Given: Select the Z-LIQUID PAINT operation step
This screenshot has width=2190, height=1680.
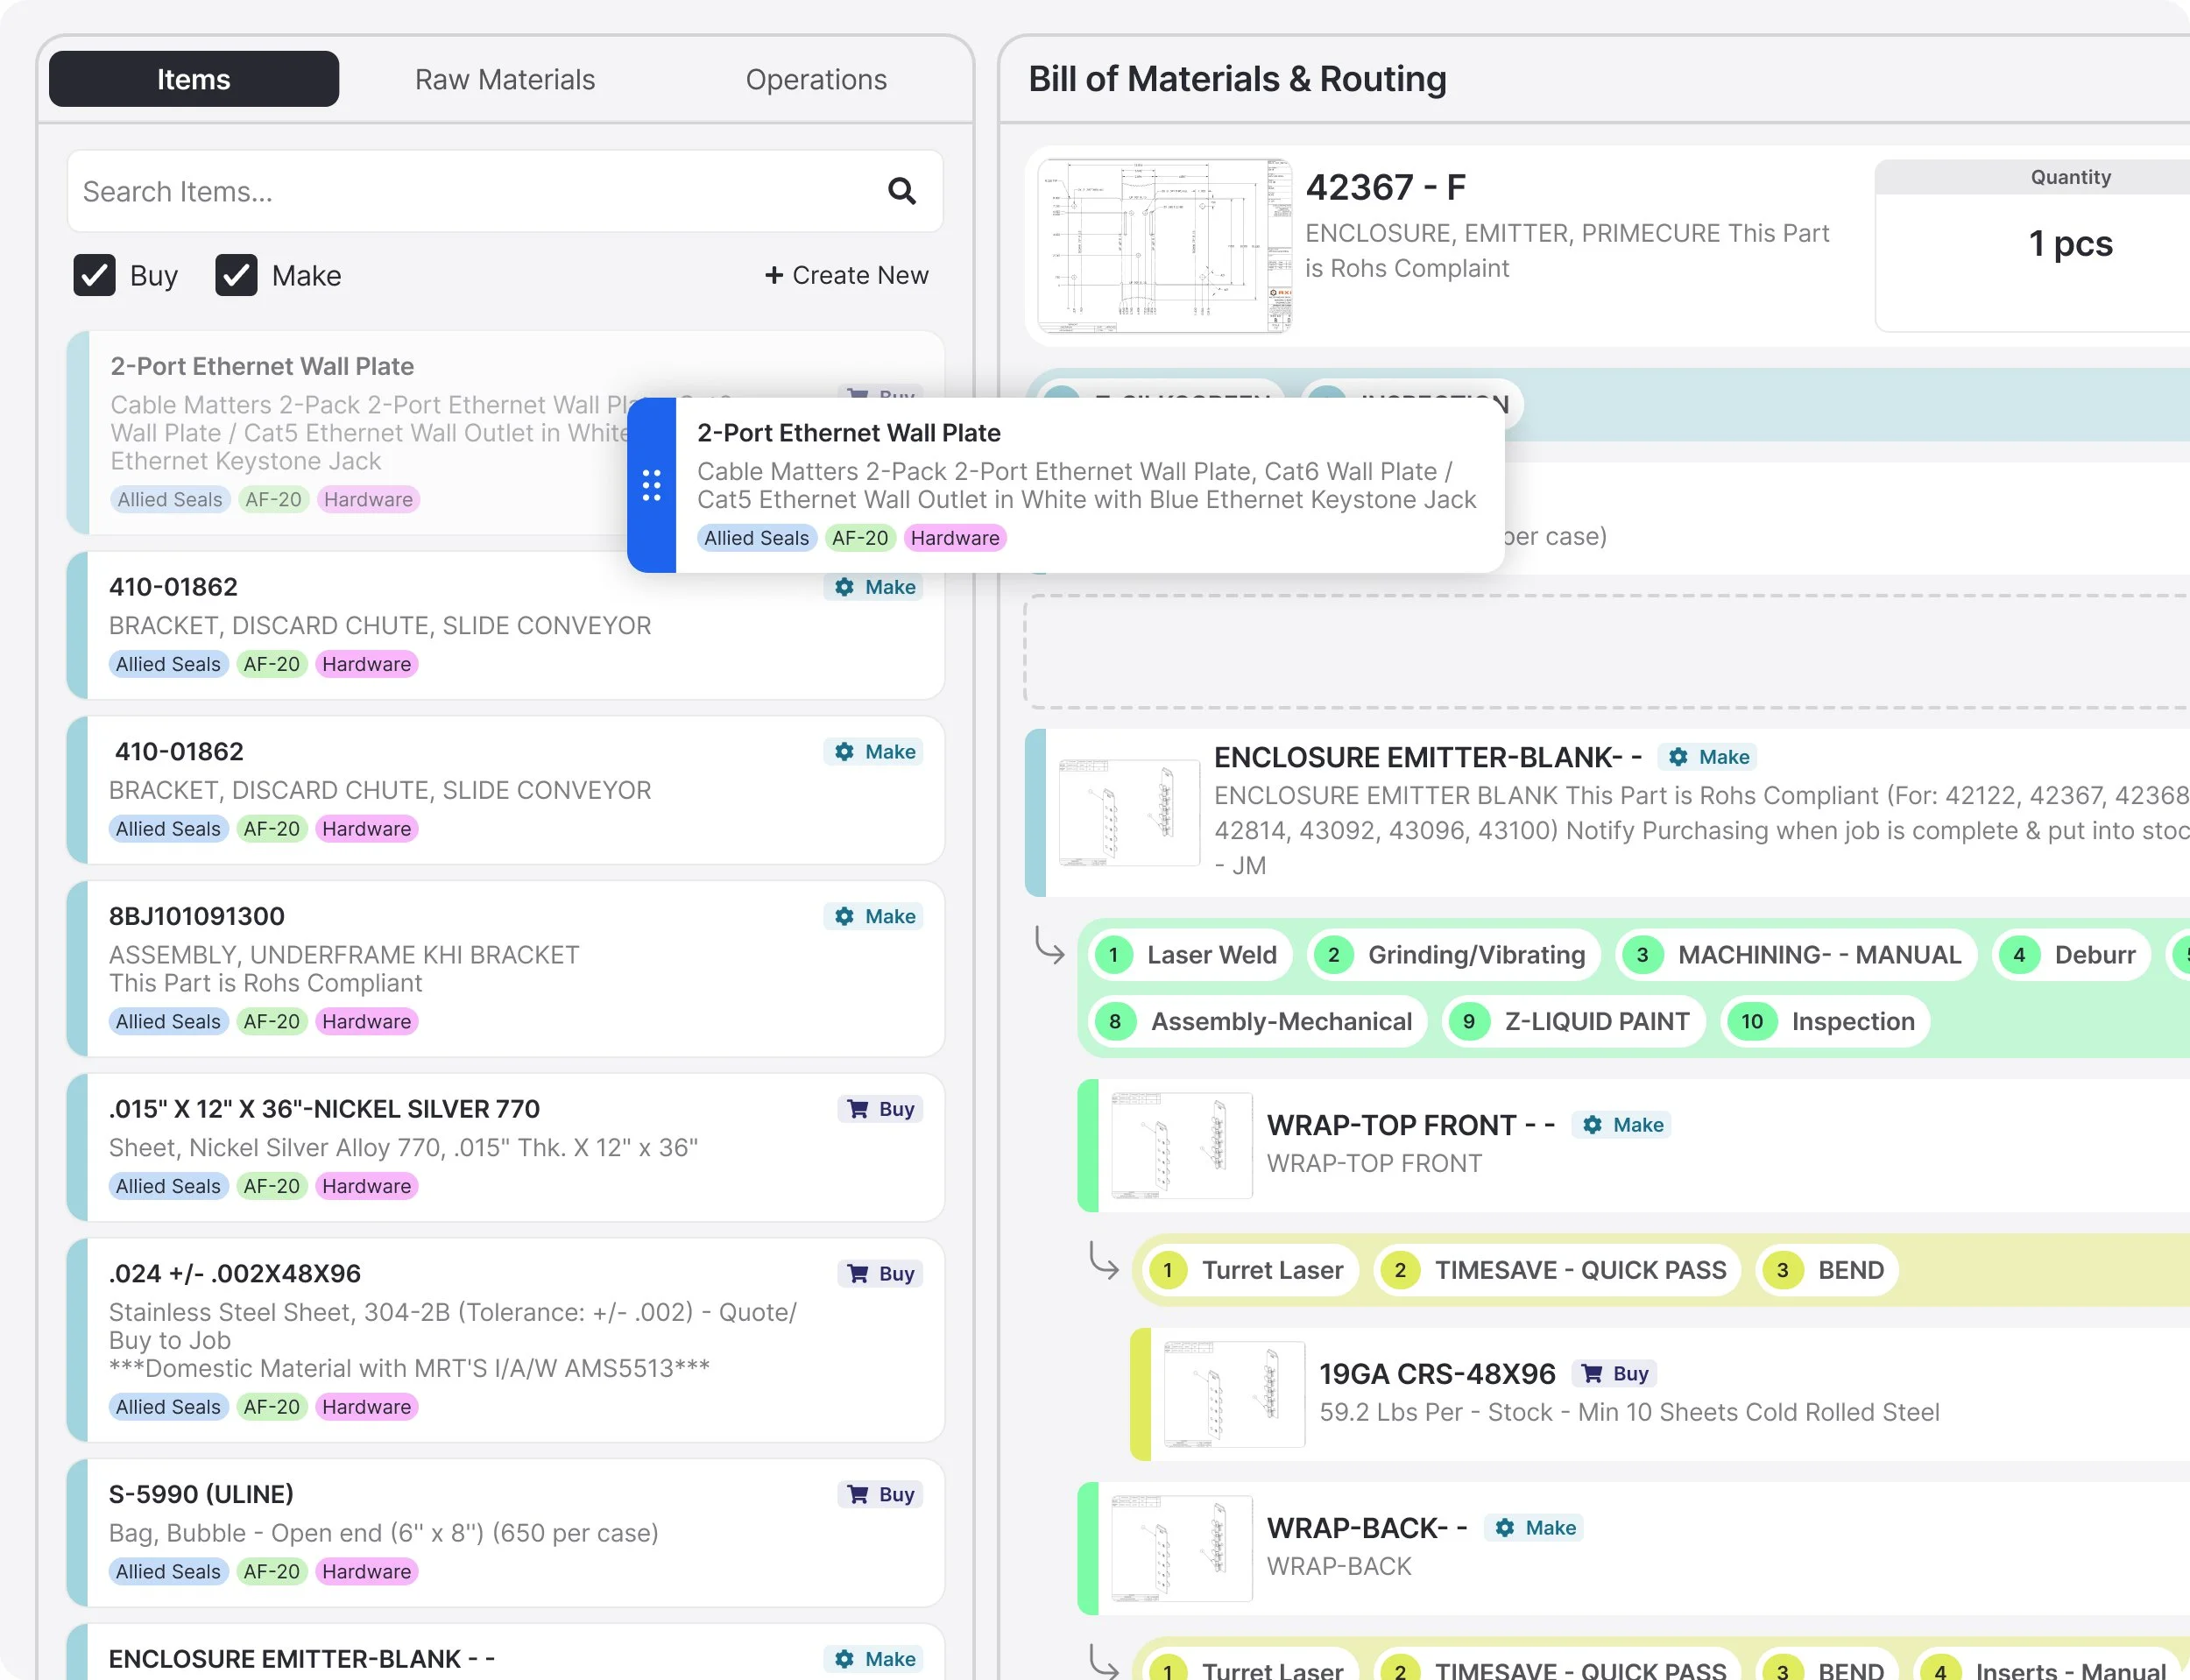Looking at the screenshot, I should pyautogui.click(x=1574, y=1021).
